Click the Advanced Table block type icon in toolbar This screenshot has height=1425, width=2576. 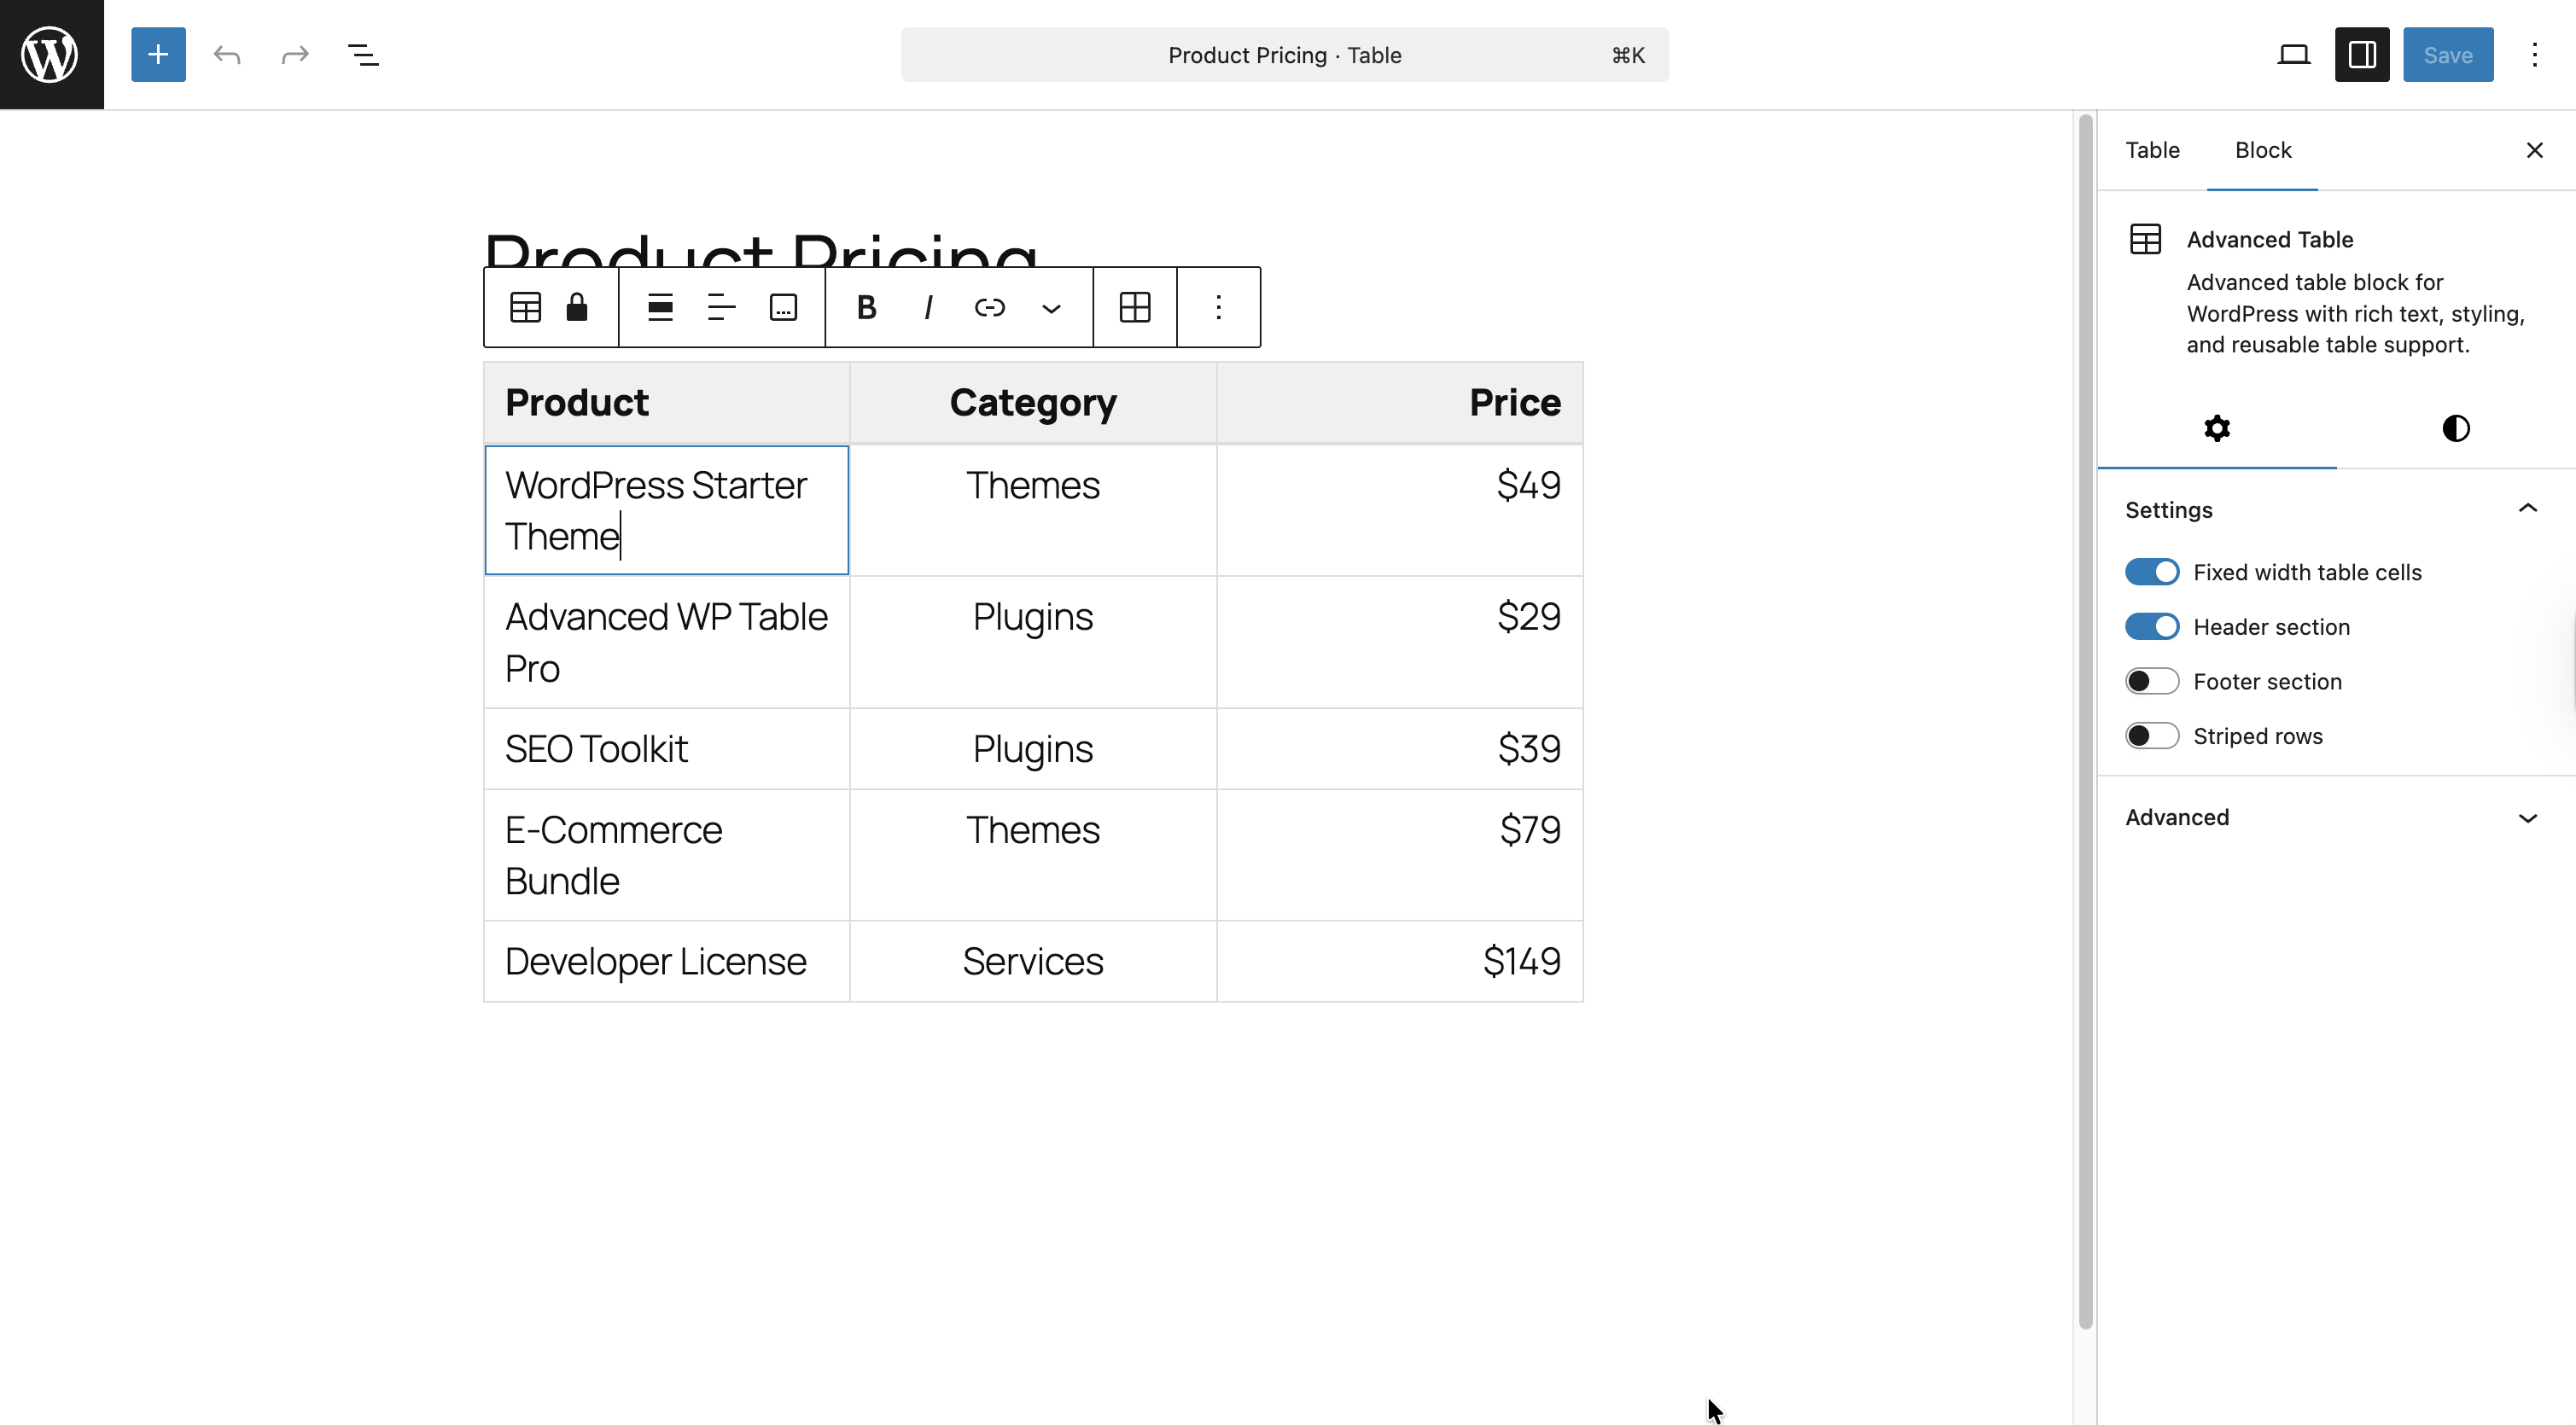pyautogui.click(x=525, y=307)
